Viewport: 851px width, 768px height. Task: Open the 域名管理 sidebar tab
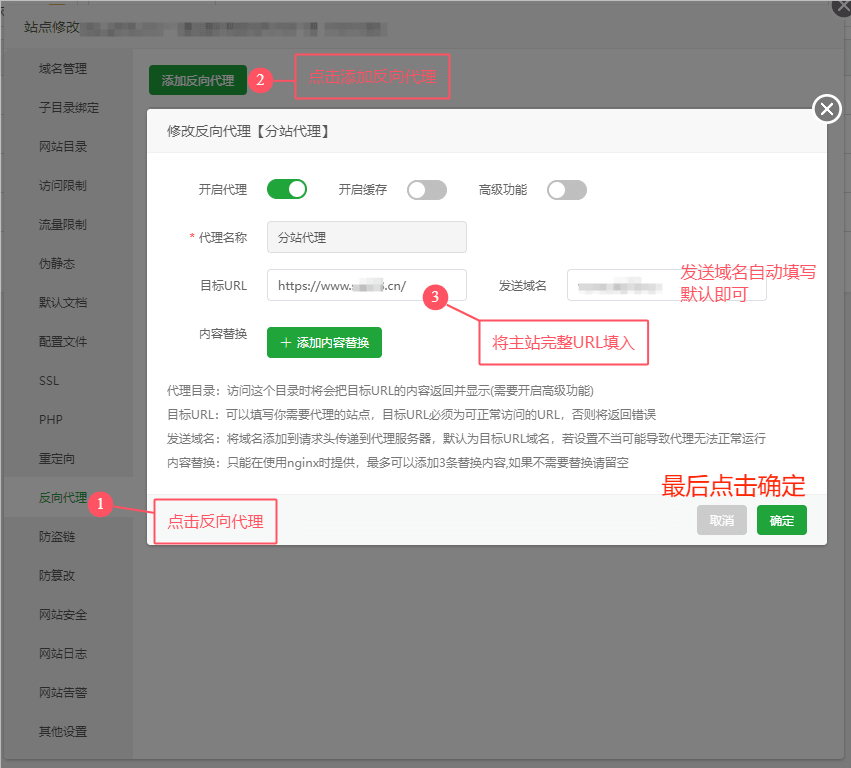[x=63, y=69]
